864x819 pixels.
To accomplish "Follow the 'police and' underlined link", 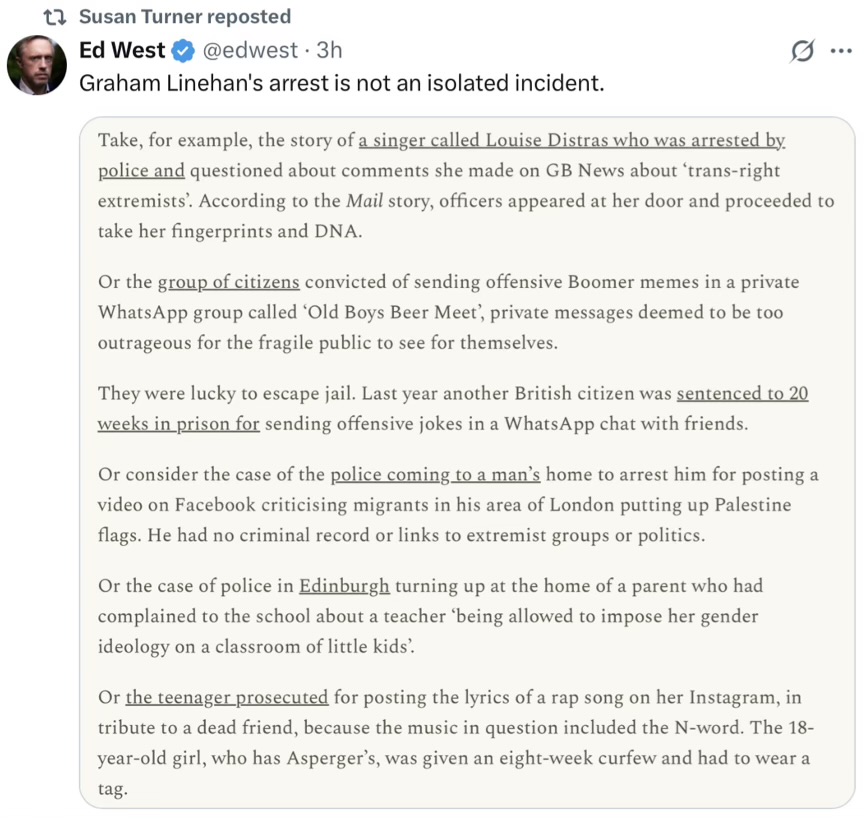I will 141,171.
